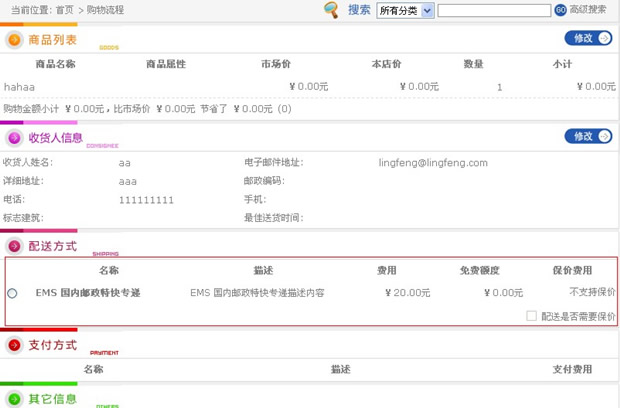Click 修改 button in 收货人信息 section
The image size is (620, 408).
click(x=588, y=136)
